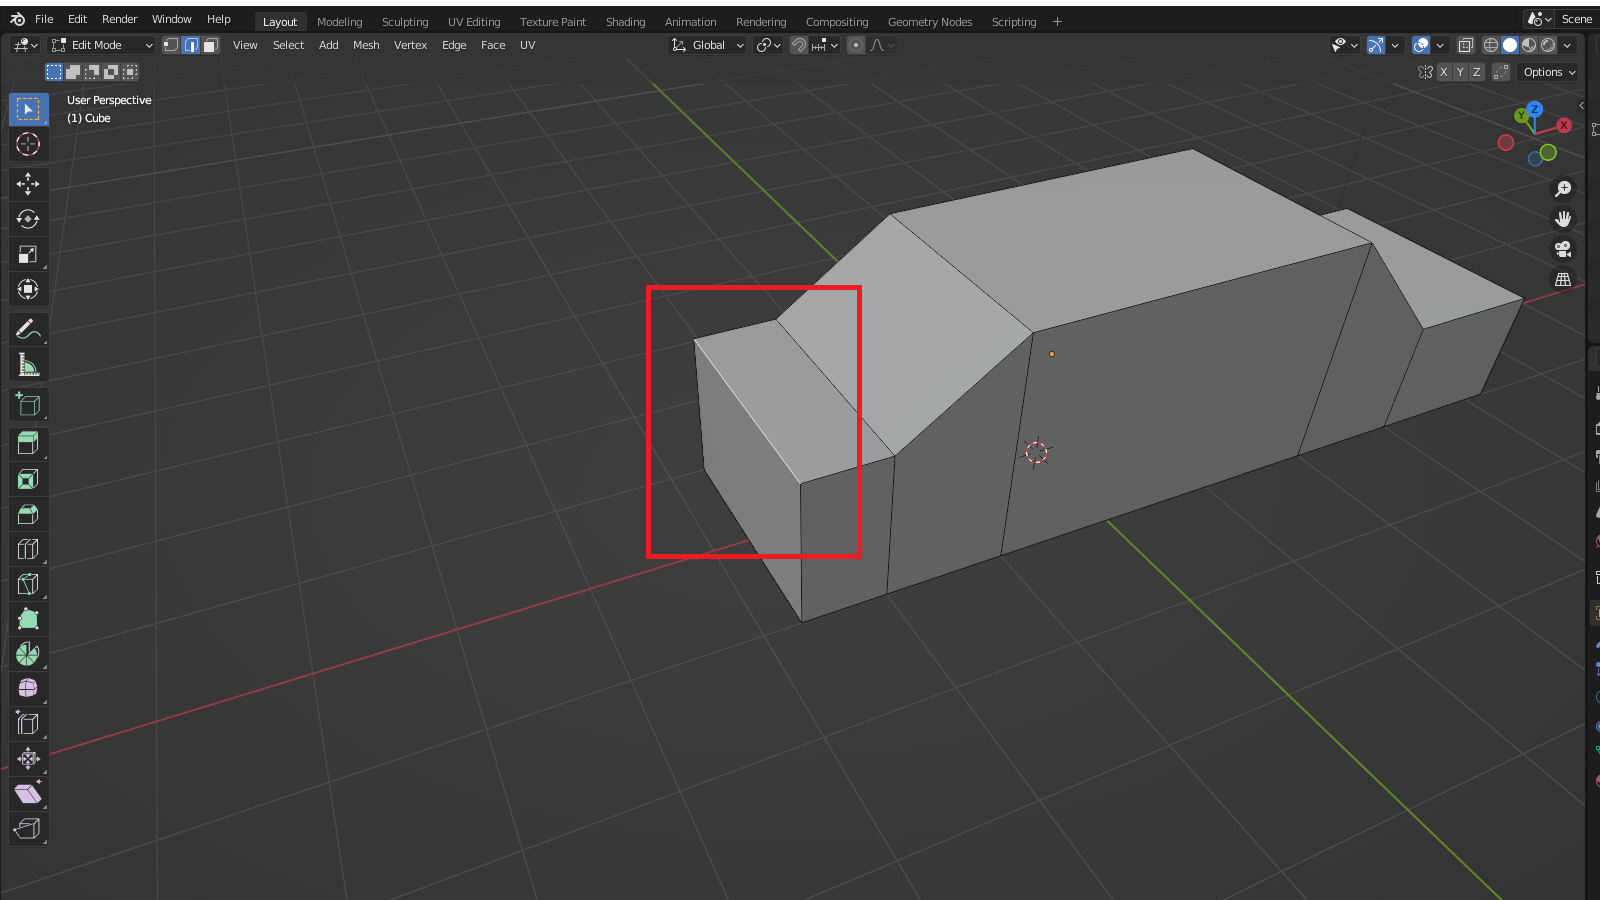Select the Annotate tool
This screenshot has width=1600, height=900.
[x=28, y=329]
